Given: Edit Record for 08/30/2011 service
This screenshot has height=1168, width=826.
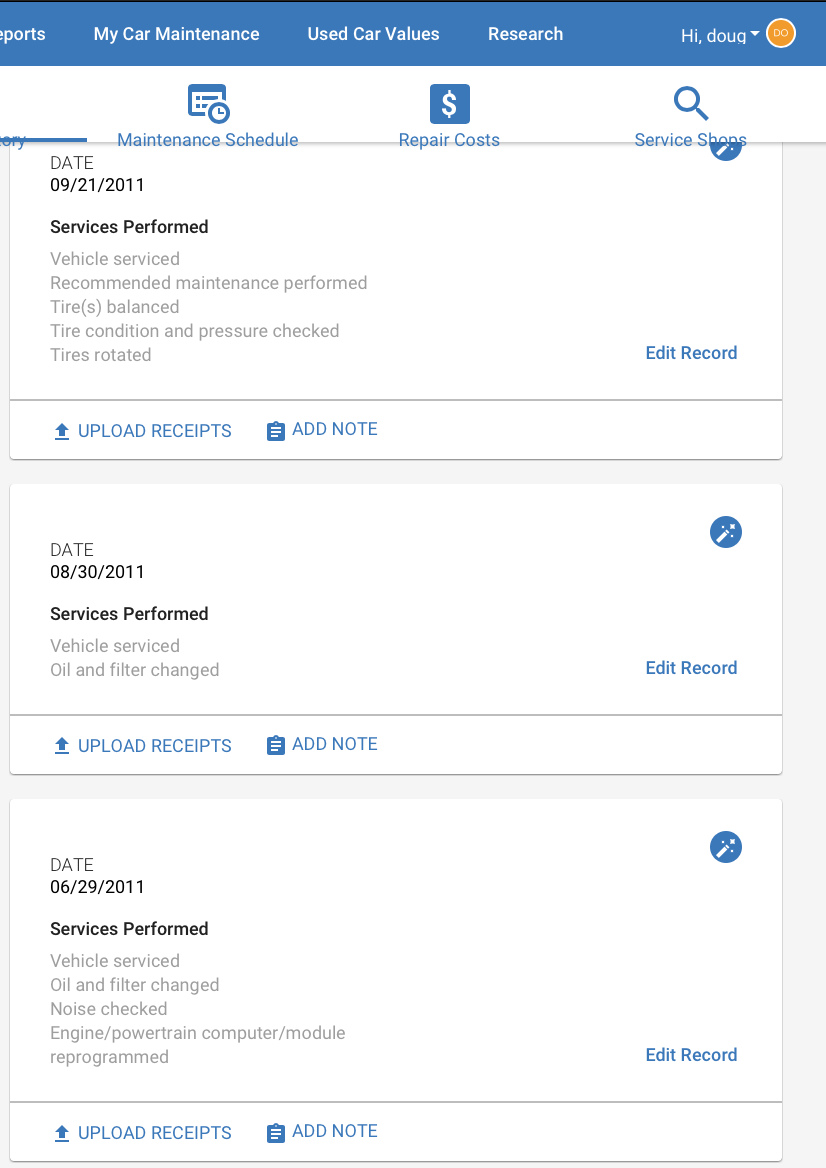Looking at the screenshot, I should (x=691, y=667).
